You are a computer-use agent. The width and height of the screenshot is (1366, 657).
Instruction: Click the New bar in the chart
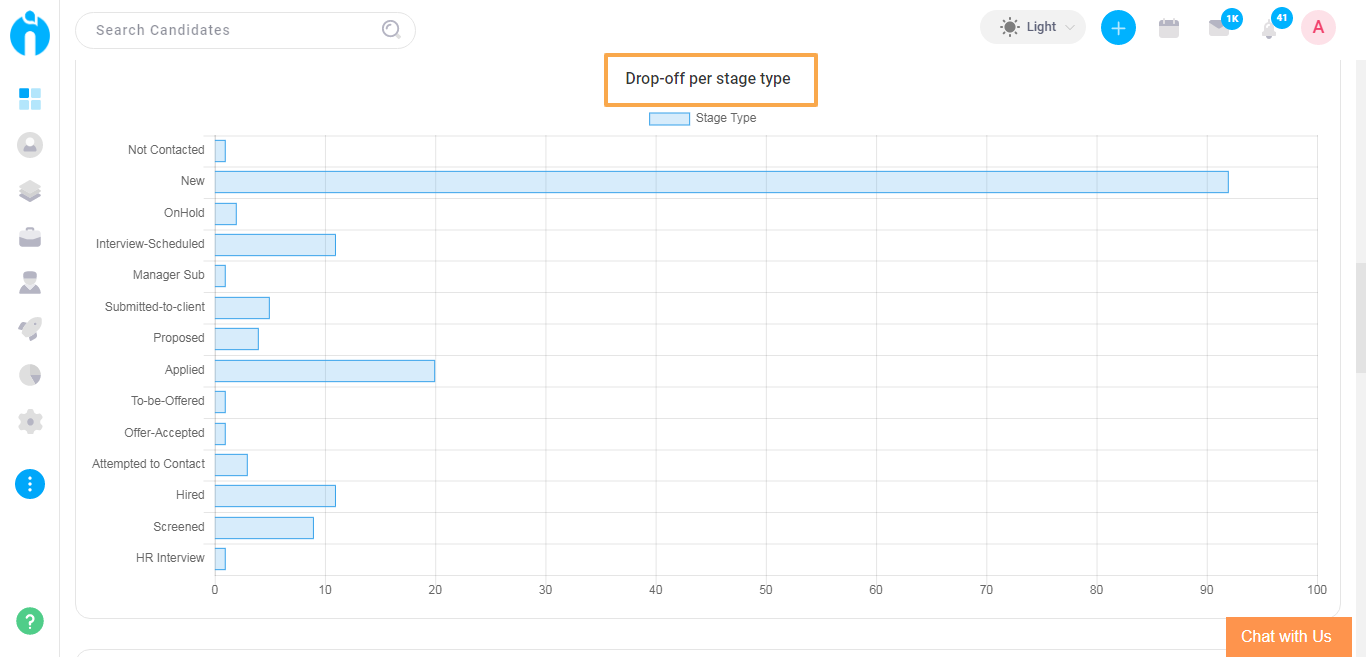click(x=721, y=182)
